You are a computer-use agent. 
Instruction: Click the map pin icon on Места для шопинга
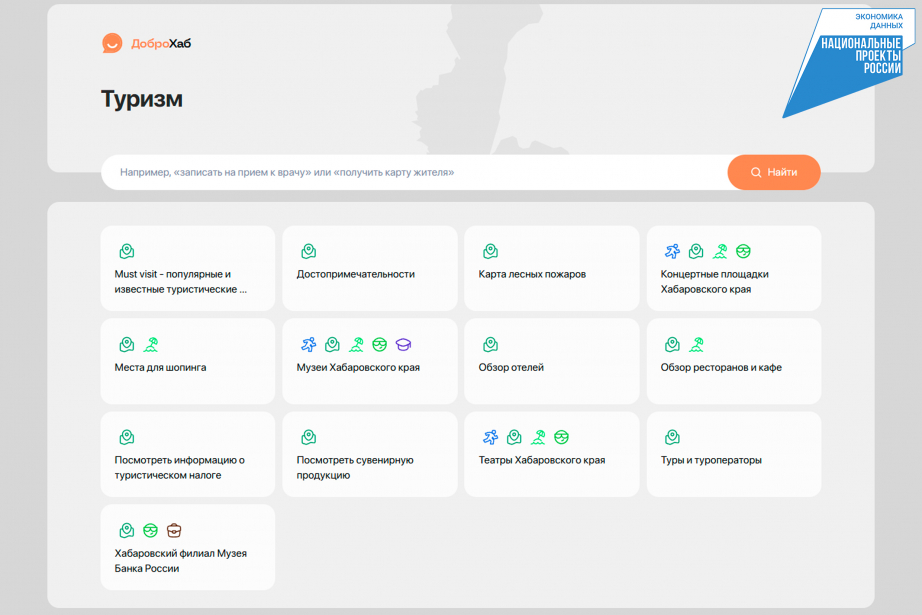(x=126, y=345)
